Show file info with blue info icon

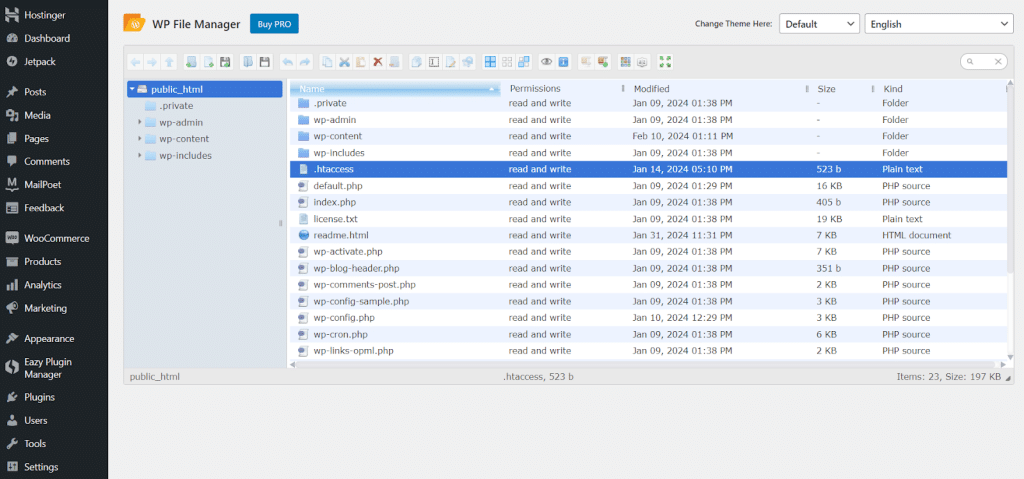563,62
